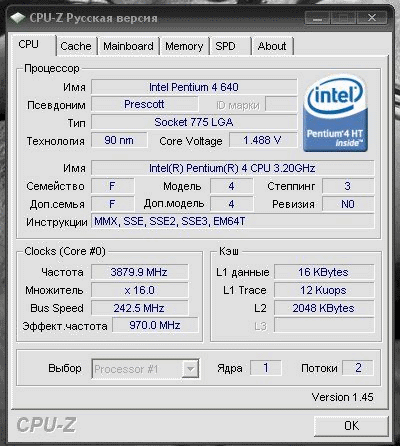The height and width of the screenshot is (446, 400).
Task: Click the Core Voltage 1.488 V field
Action: coord(263,140)
